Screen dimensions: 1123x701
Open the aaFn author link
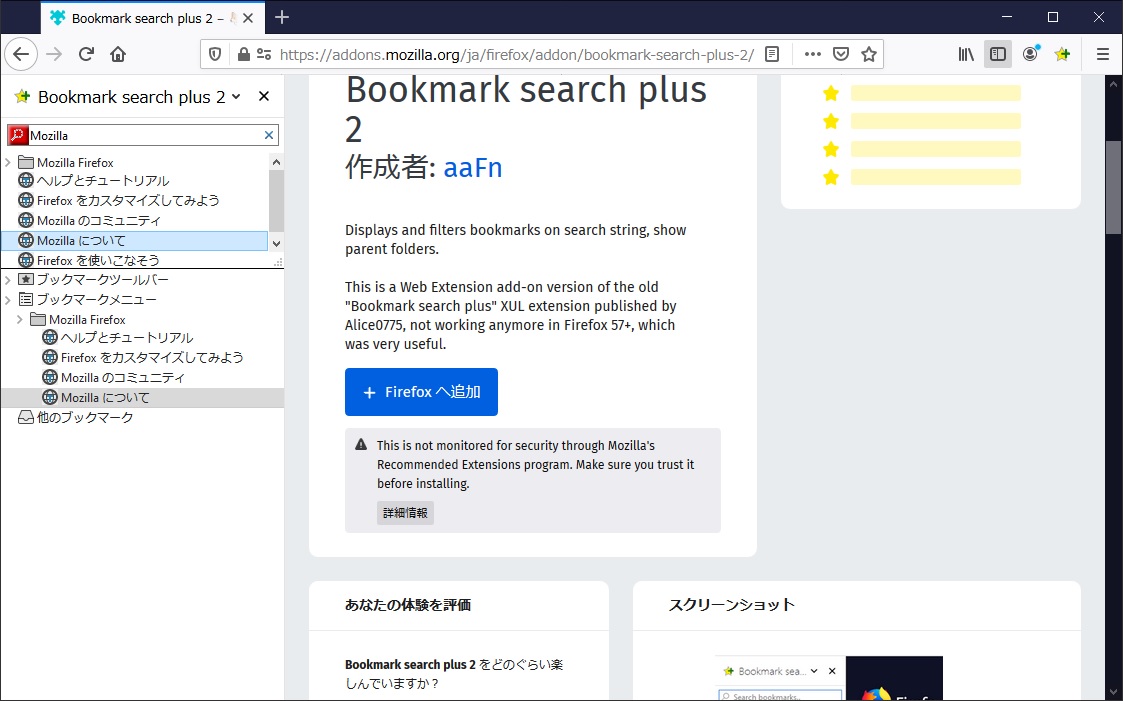(x=472, y=167)
